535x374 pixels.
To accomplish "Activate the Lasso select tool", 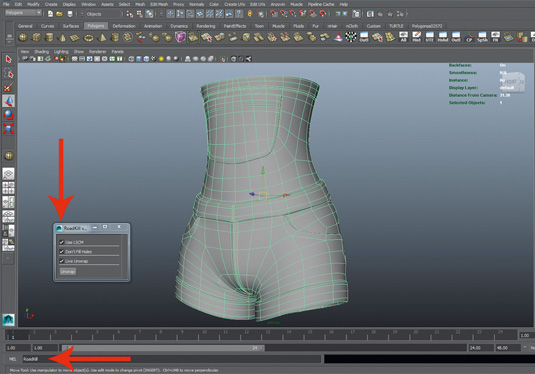I will [9, 73].
